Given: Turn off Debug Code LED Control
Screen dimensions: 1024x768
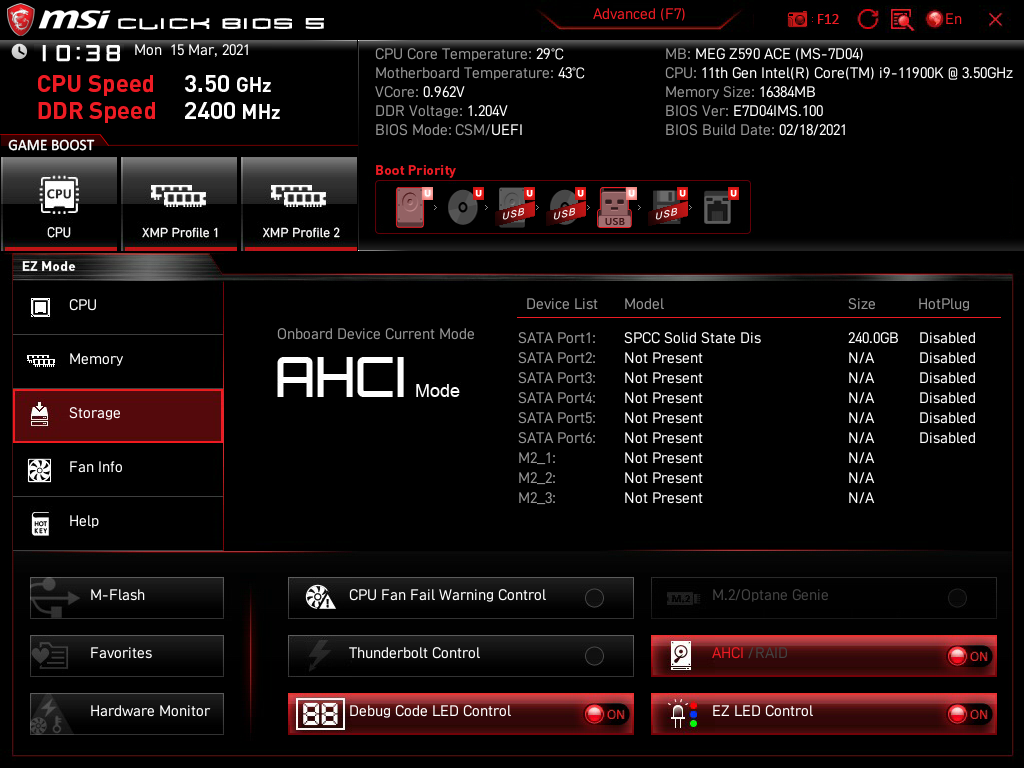Looking at the screenshot, I should point(606,714).
